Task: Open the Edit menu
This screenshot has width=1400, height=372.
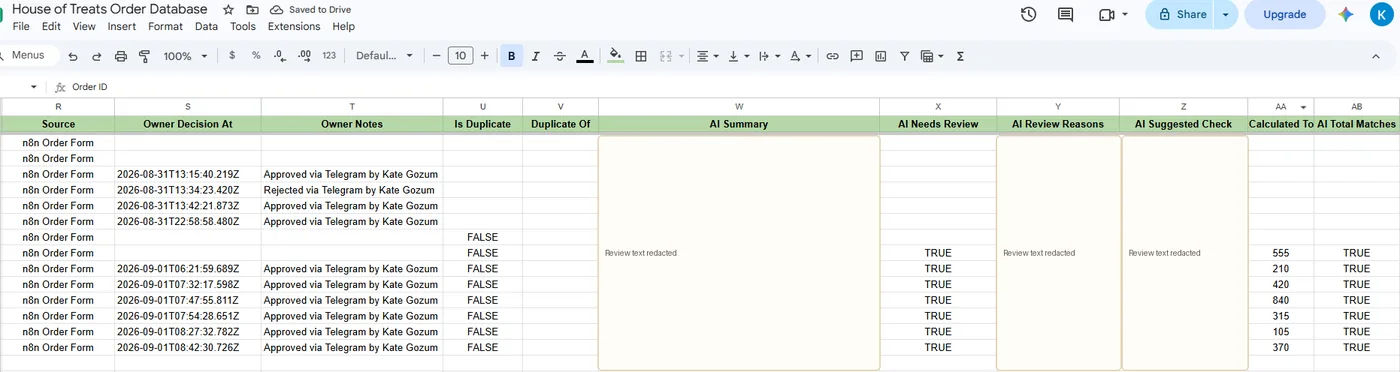Action: tap(52, 27)
